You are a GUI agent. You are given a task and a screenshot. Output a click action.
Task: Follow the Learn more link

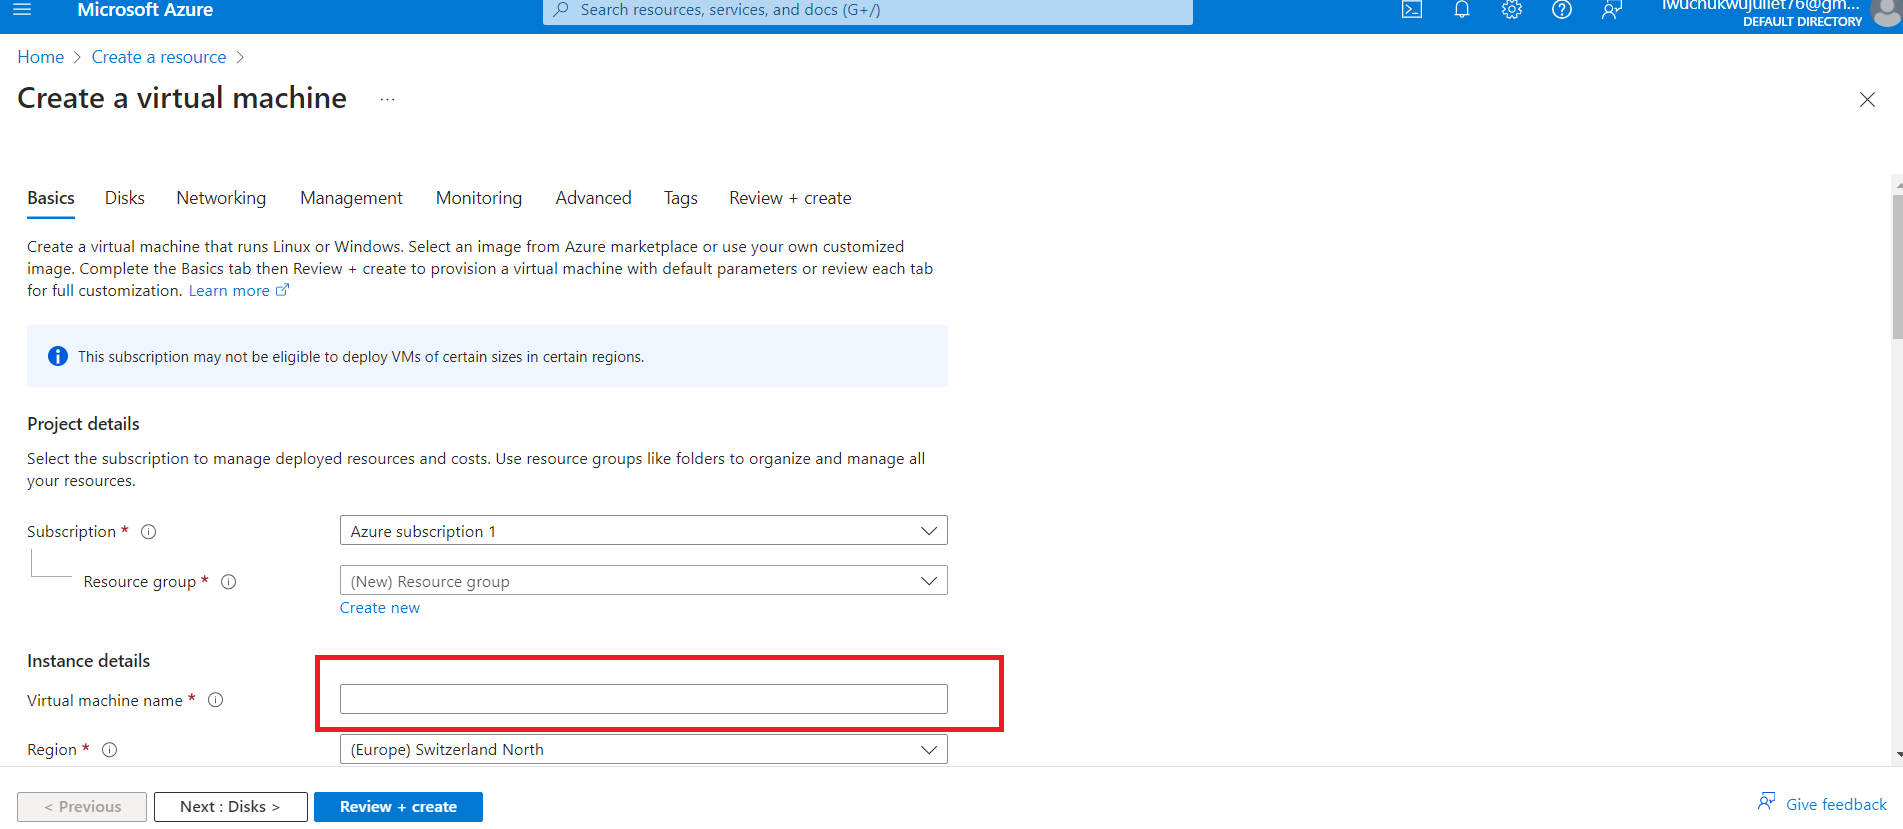tap(229, 291)
